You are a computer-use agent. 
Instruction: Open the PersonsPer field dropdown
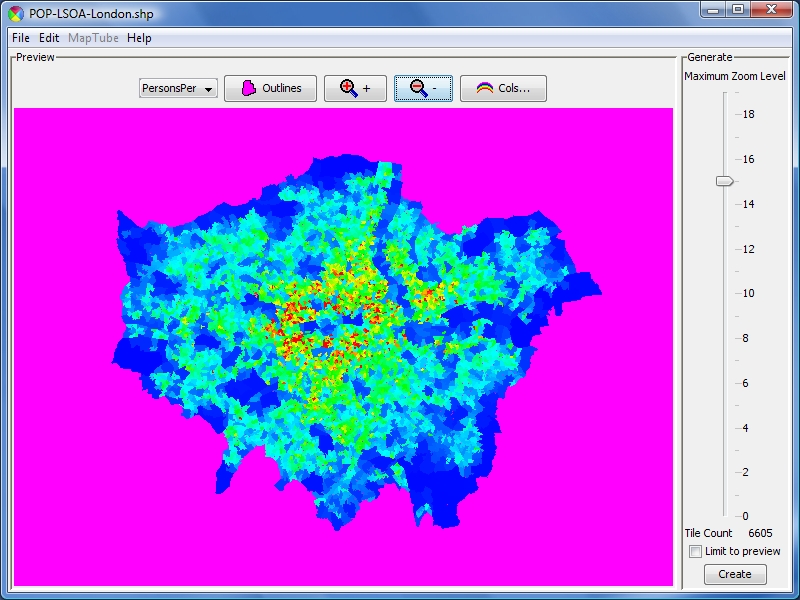[x=178, y=88]
